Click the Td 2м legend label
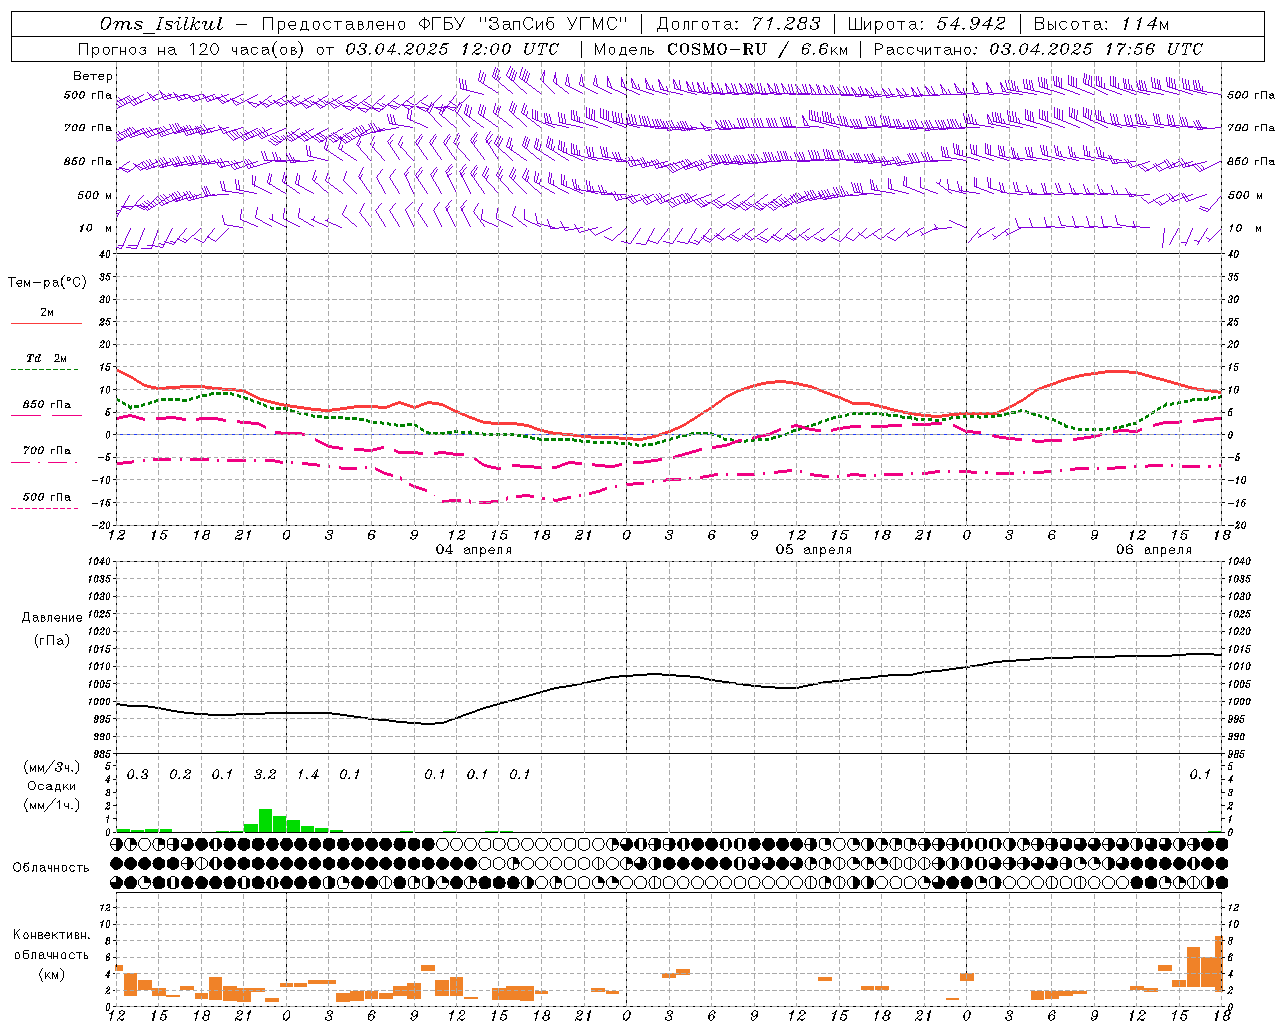The width and height of the screenshot is (1280, 1024). click(x=46, y=358)
